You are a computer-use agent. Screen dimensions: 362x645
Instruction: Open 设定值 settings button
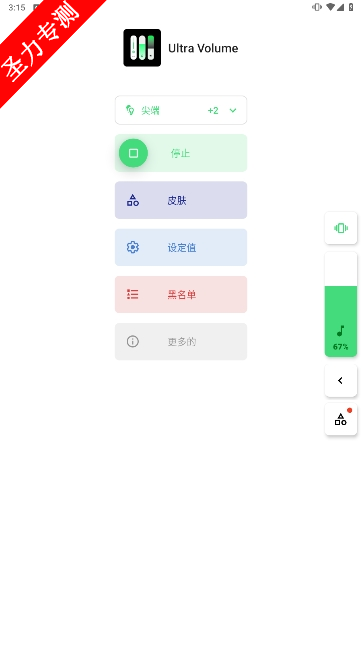tap(181, 247)
